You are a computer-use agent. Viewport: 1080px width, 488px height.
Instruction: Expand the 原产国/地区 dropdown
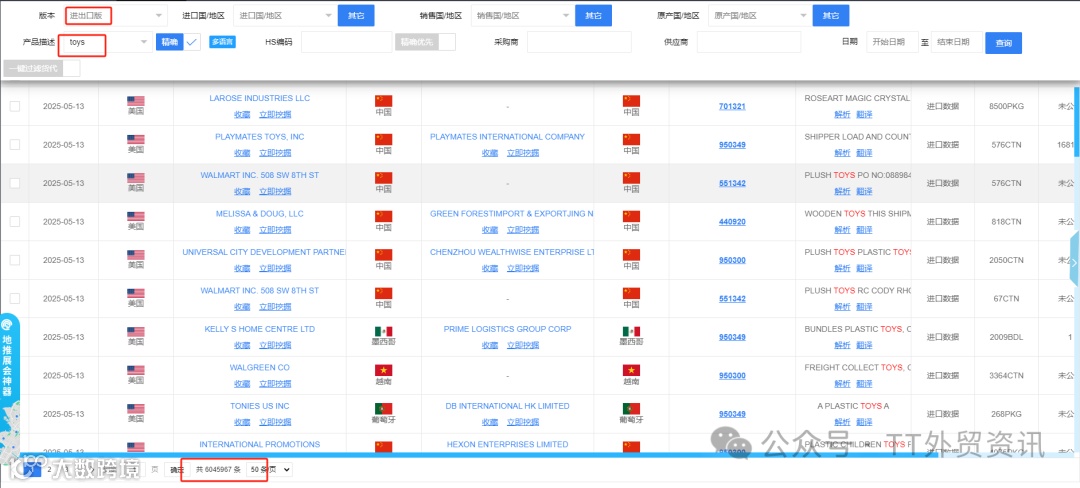tap(760, 15)
